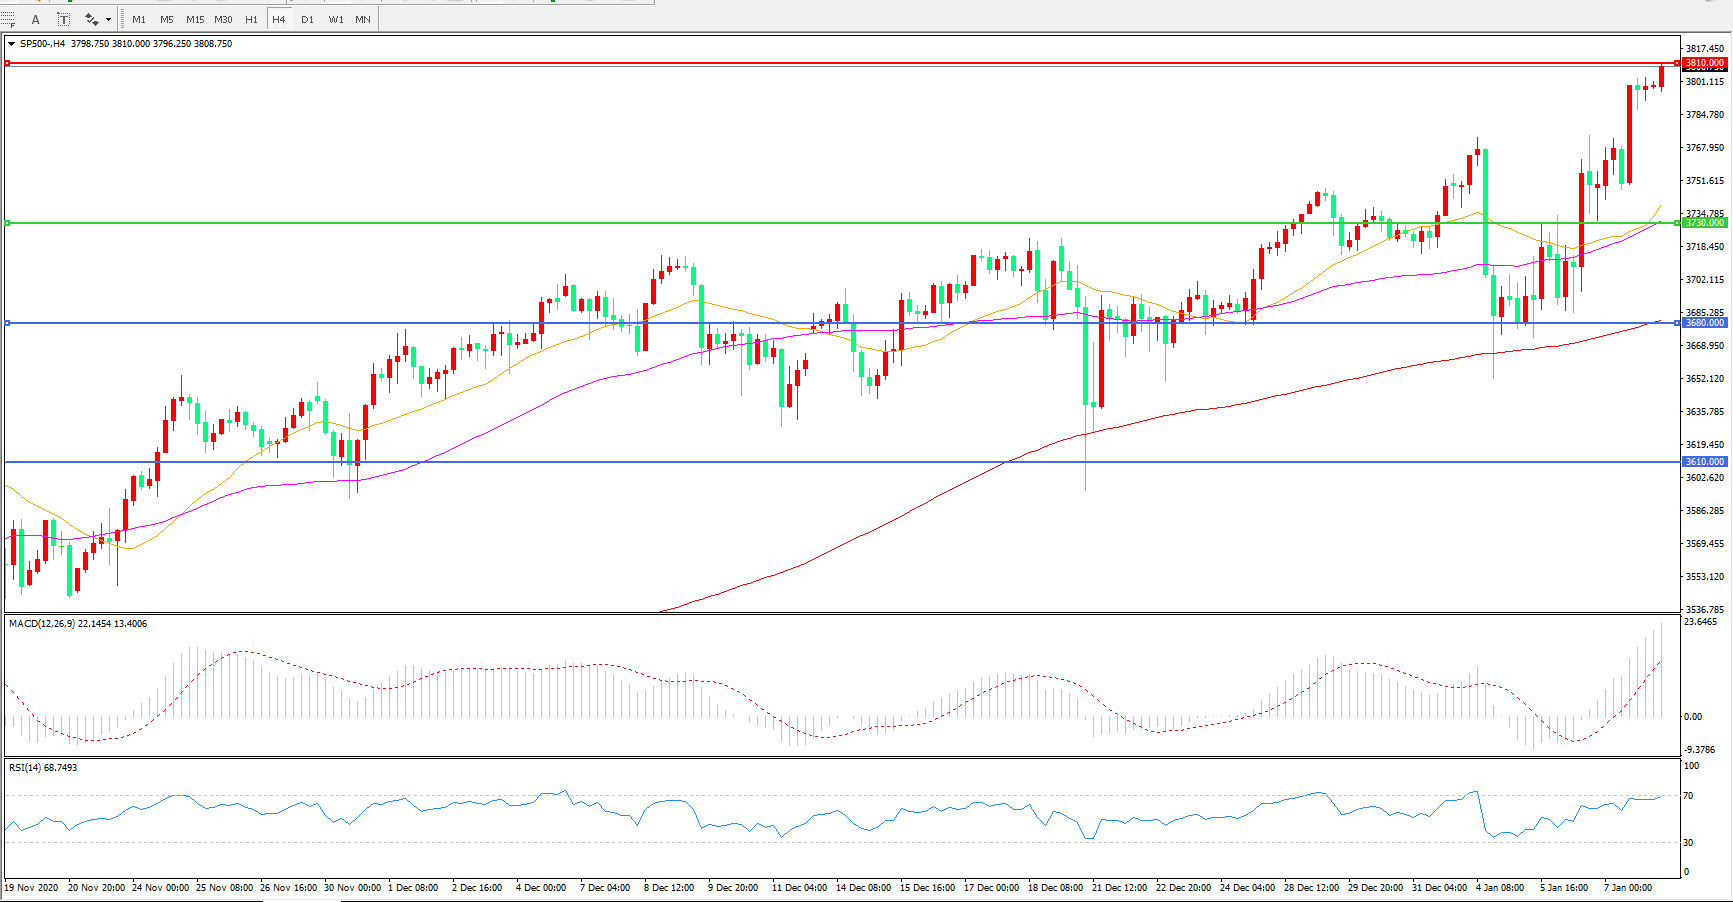Click the red 3810.000 price label
This screenshot has height=902, width=1733.
1704,63
